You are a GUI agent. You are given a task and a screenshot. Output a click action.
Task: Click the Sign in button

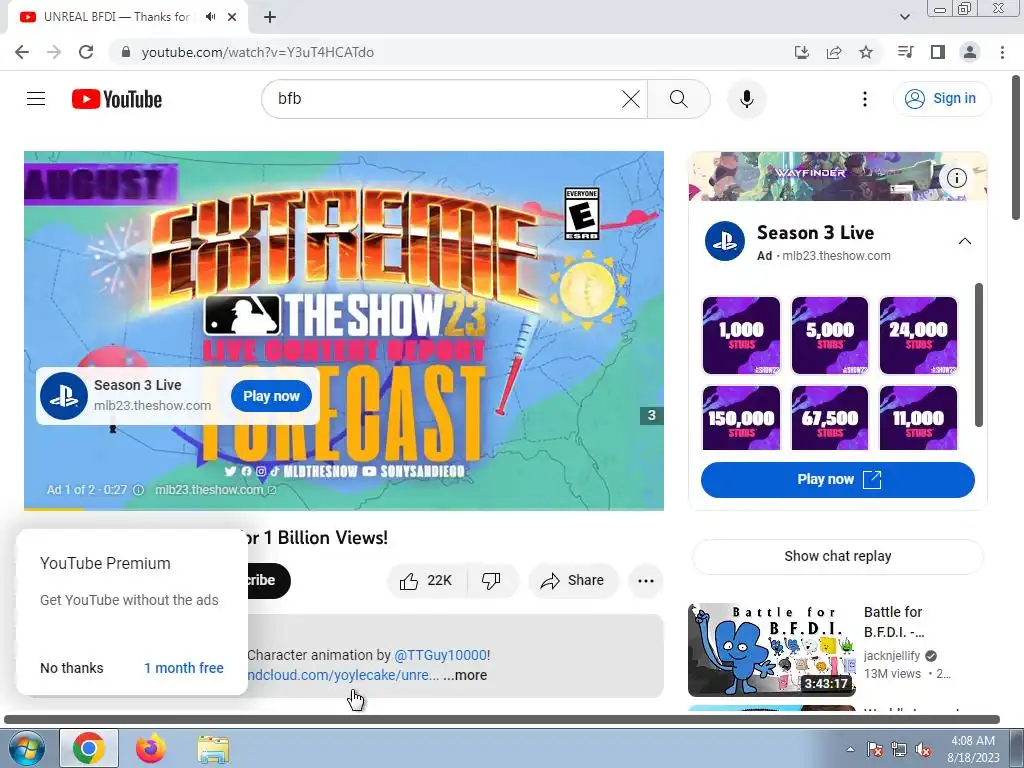pyautogui.click(x=942, y=99)
